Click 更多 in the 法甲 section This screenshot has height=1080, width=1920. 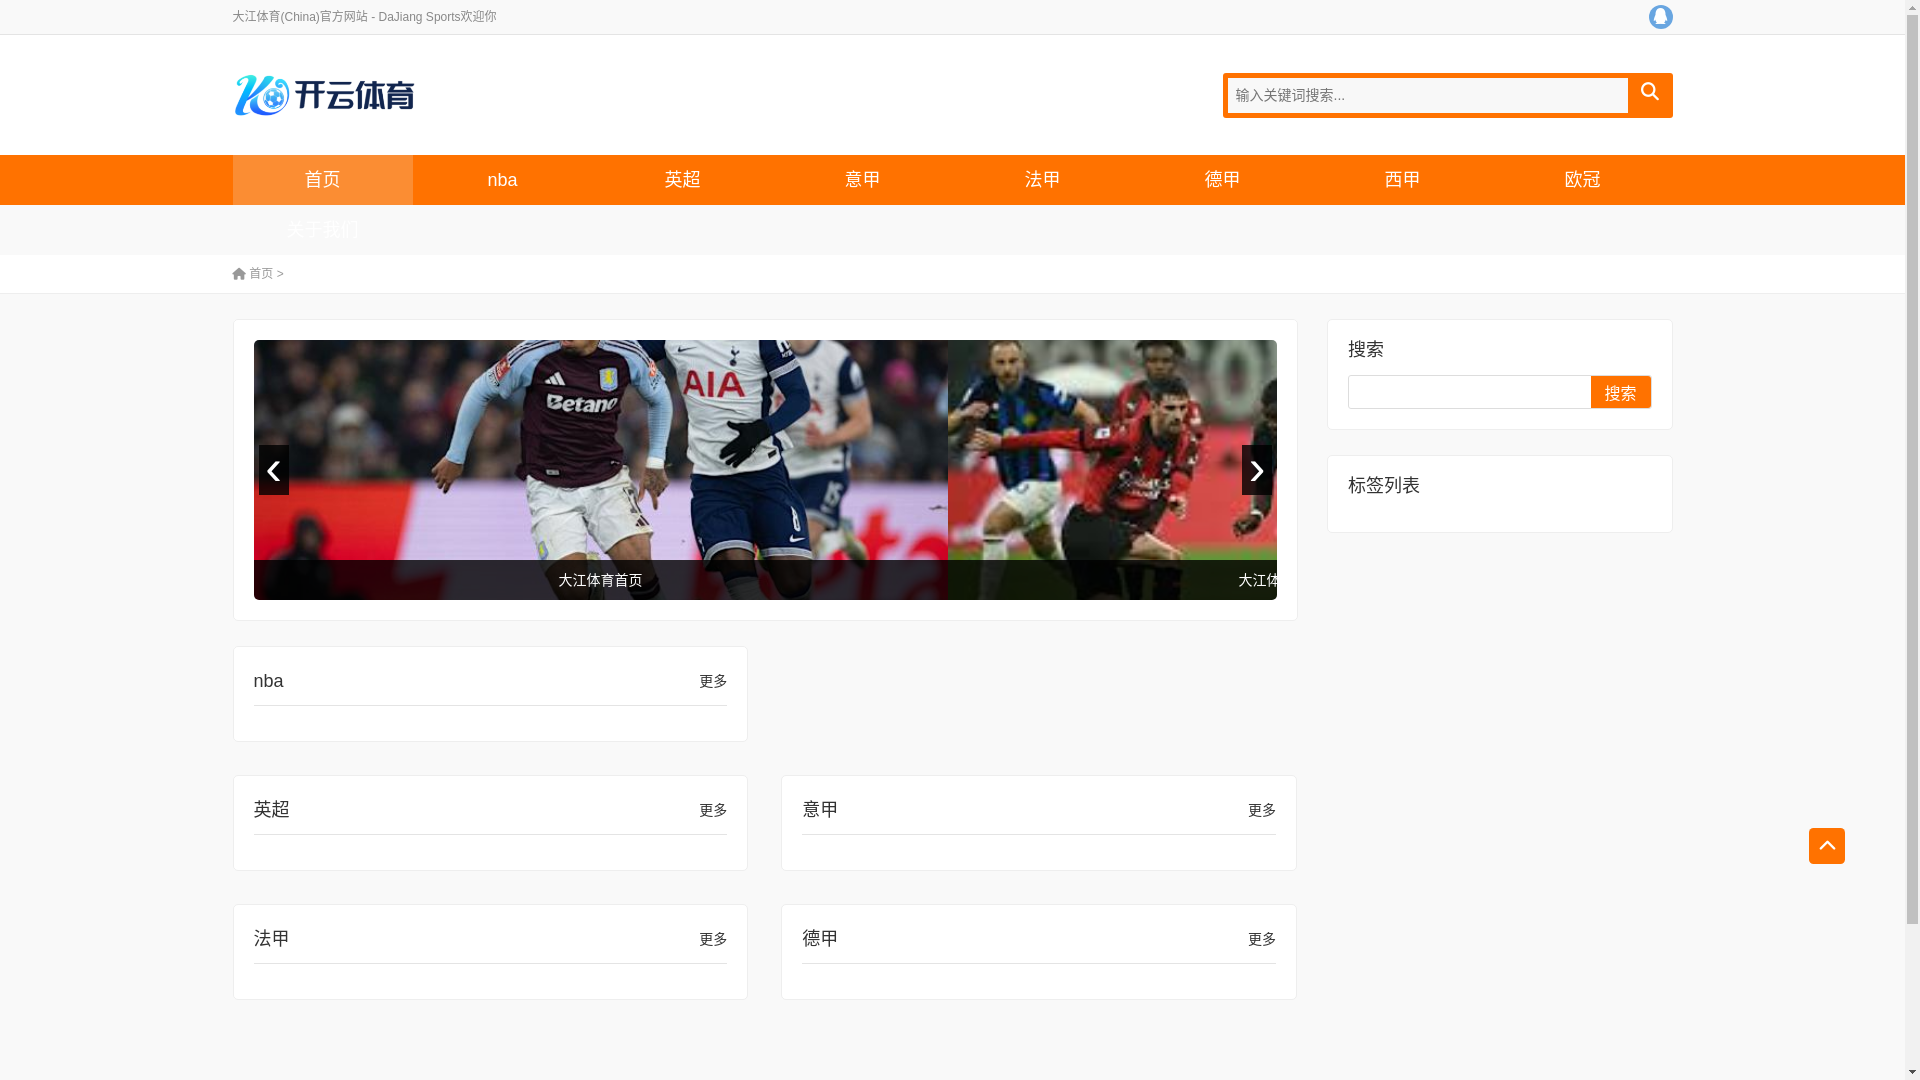(713, 939)
